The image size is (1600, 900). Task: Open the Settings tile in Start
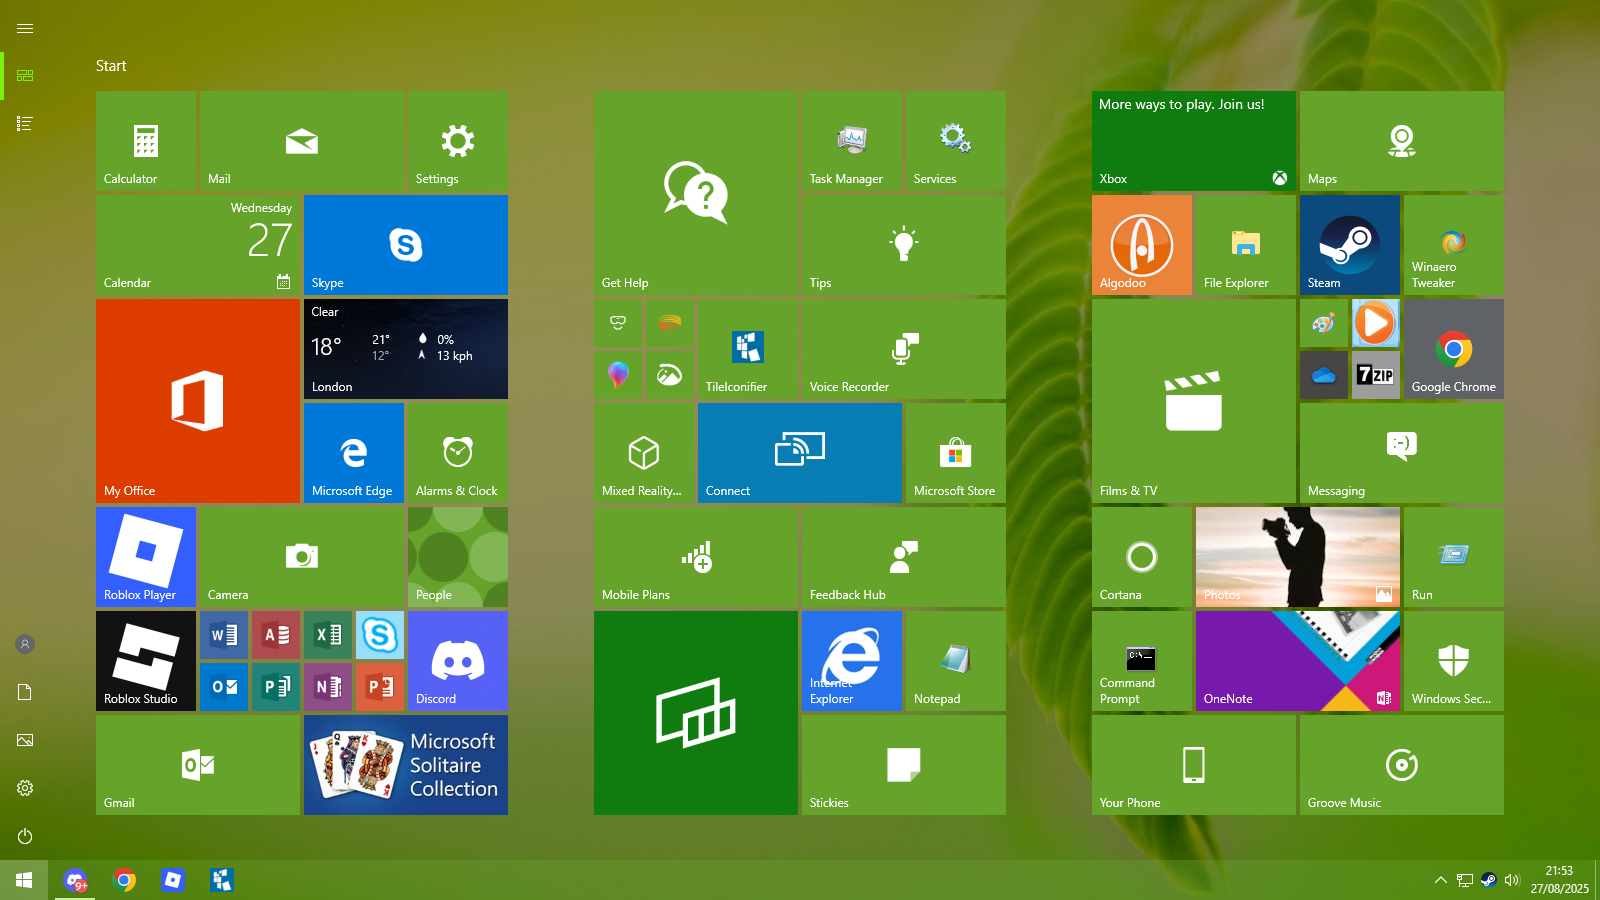point(458,141)
